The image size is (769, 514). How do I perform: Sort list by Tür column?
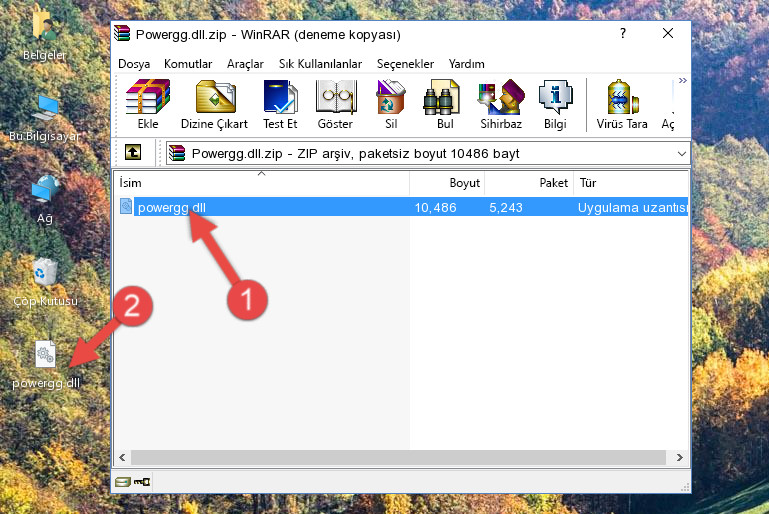(x=631, y=182)
